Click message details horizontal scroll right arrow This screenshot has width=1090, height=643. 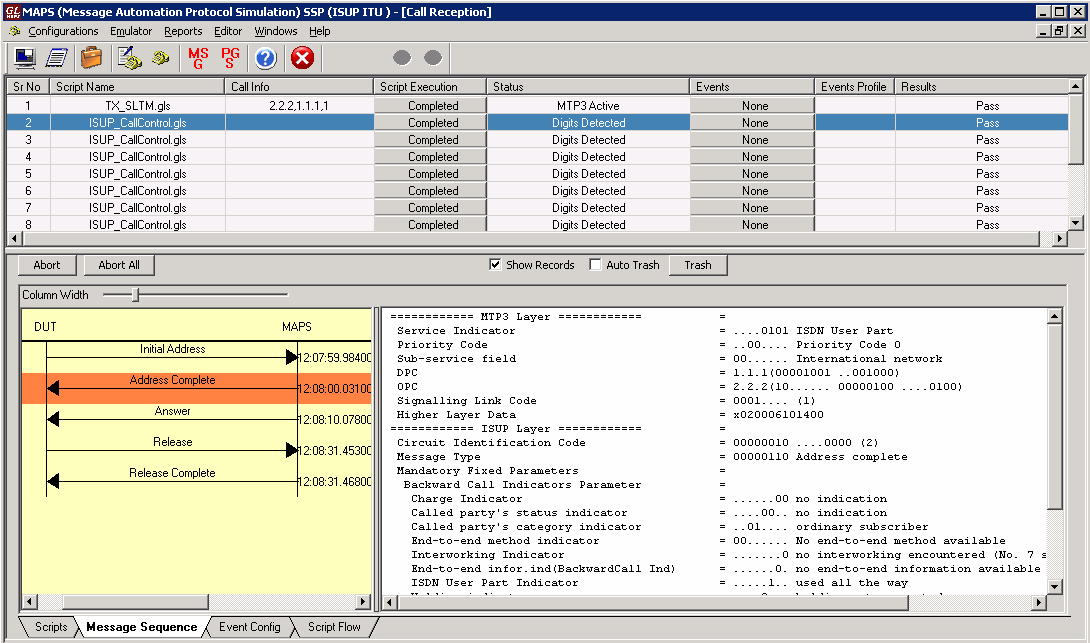coord(1039,602)
